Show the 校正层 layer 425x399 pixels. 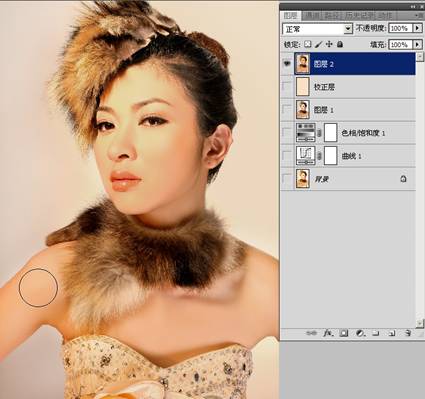pyautogui.click(x=287, y=86)
